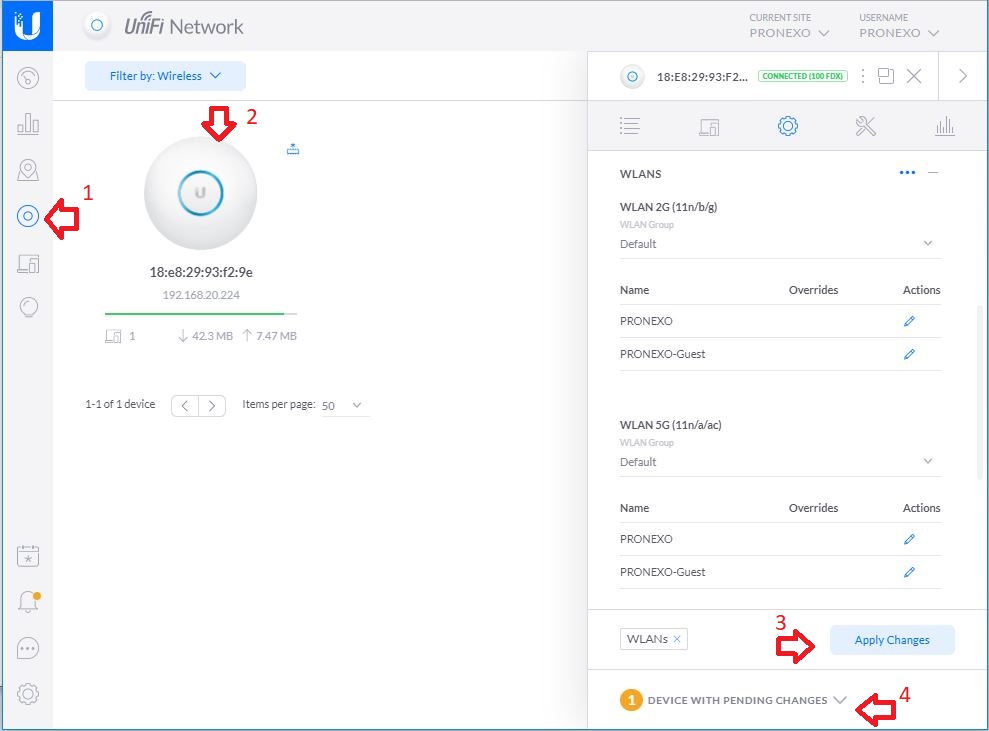Screen dimensions: 989x731
Task: Pop out the device properties panel
Action: (886, 76)
